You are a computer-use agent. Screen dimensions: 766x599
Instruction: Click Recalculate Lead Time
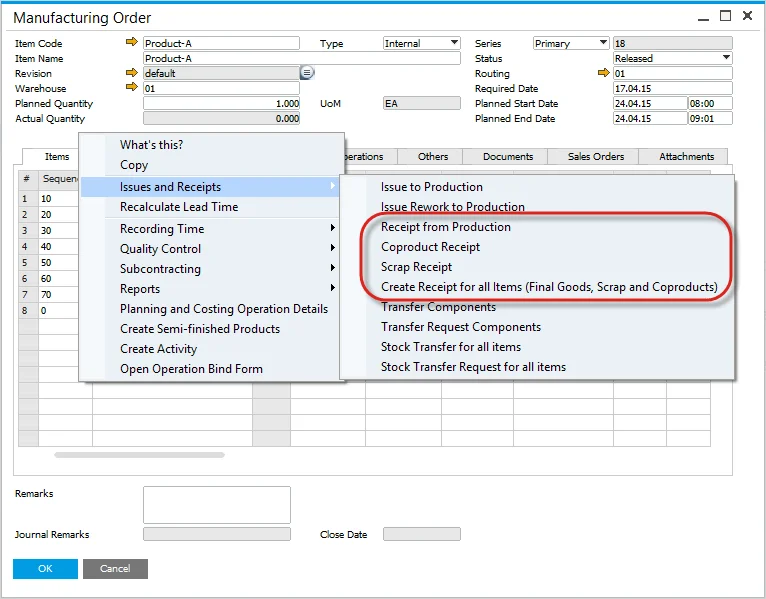pyautogui.click(x=179, y=207)
